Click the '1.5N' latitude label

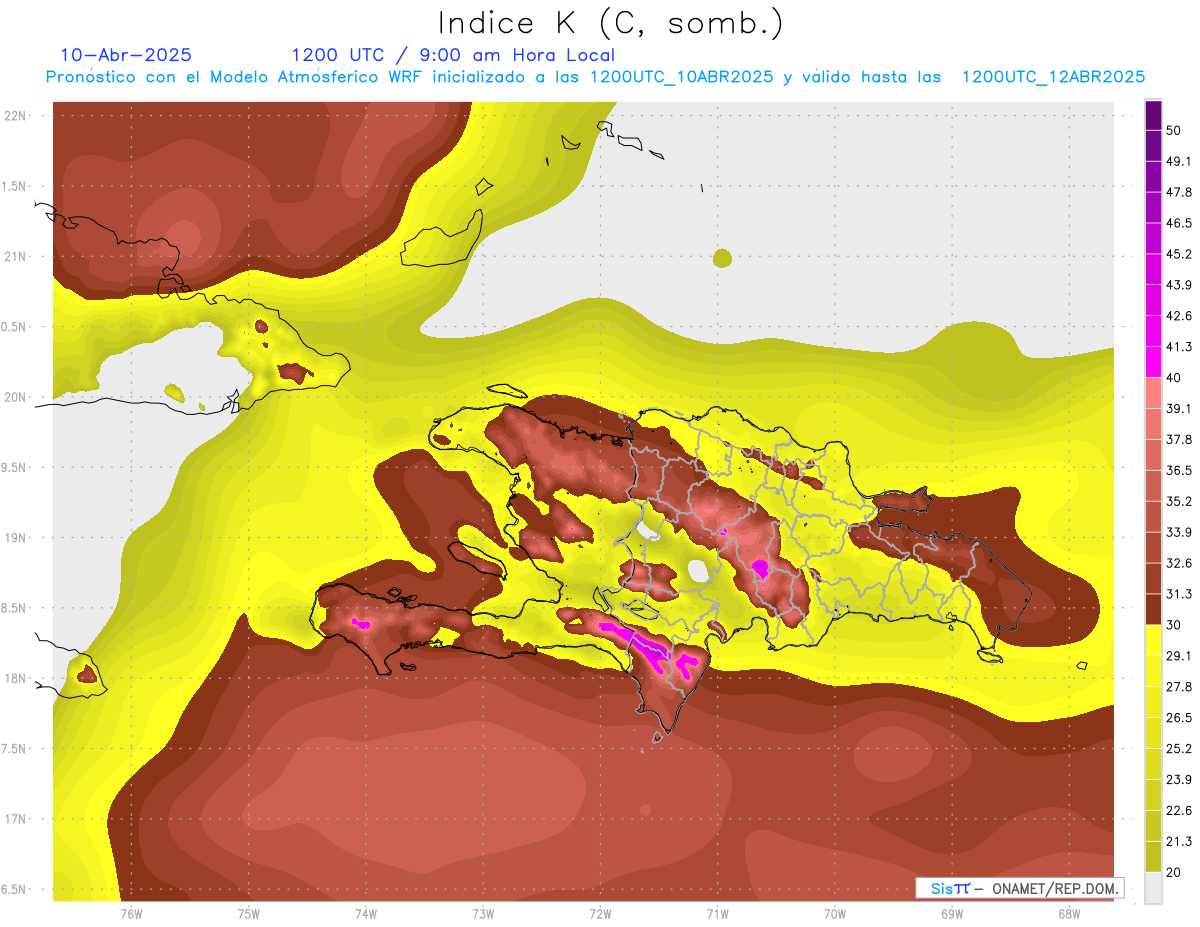15,186
